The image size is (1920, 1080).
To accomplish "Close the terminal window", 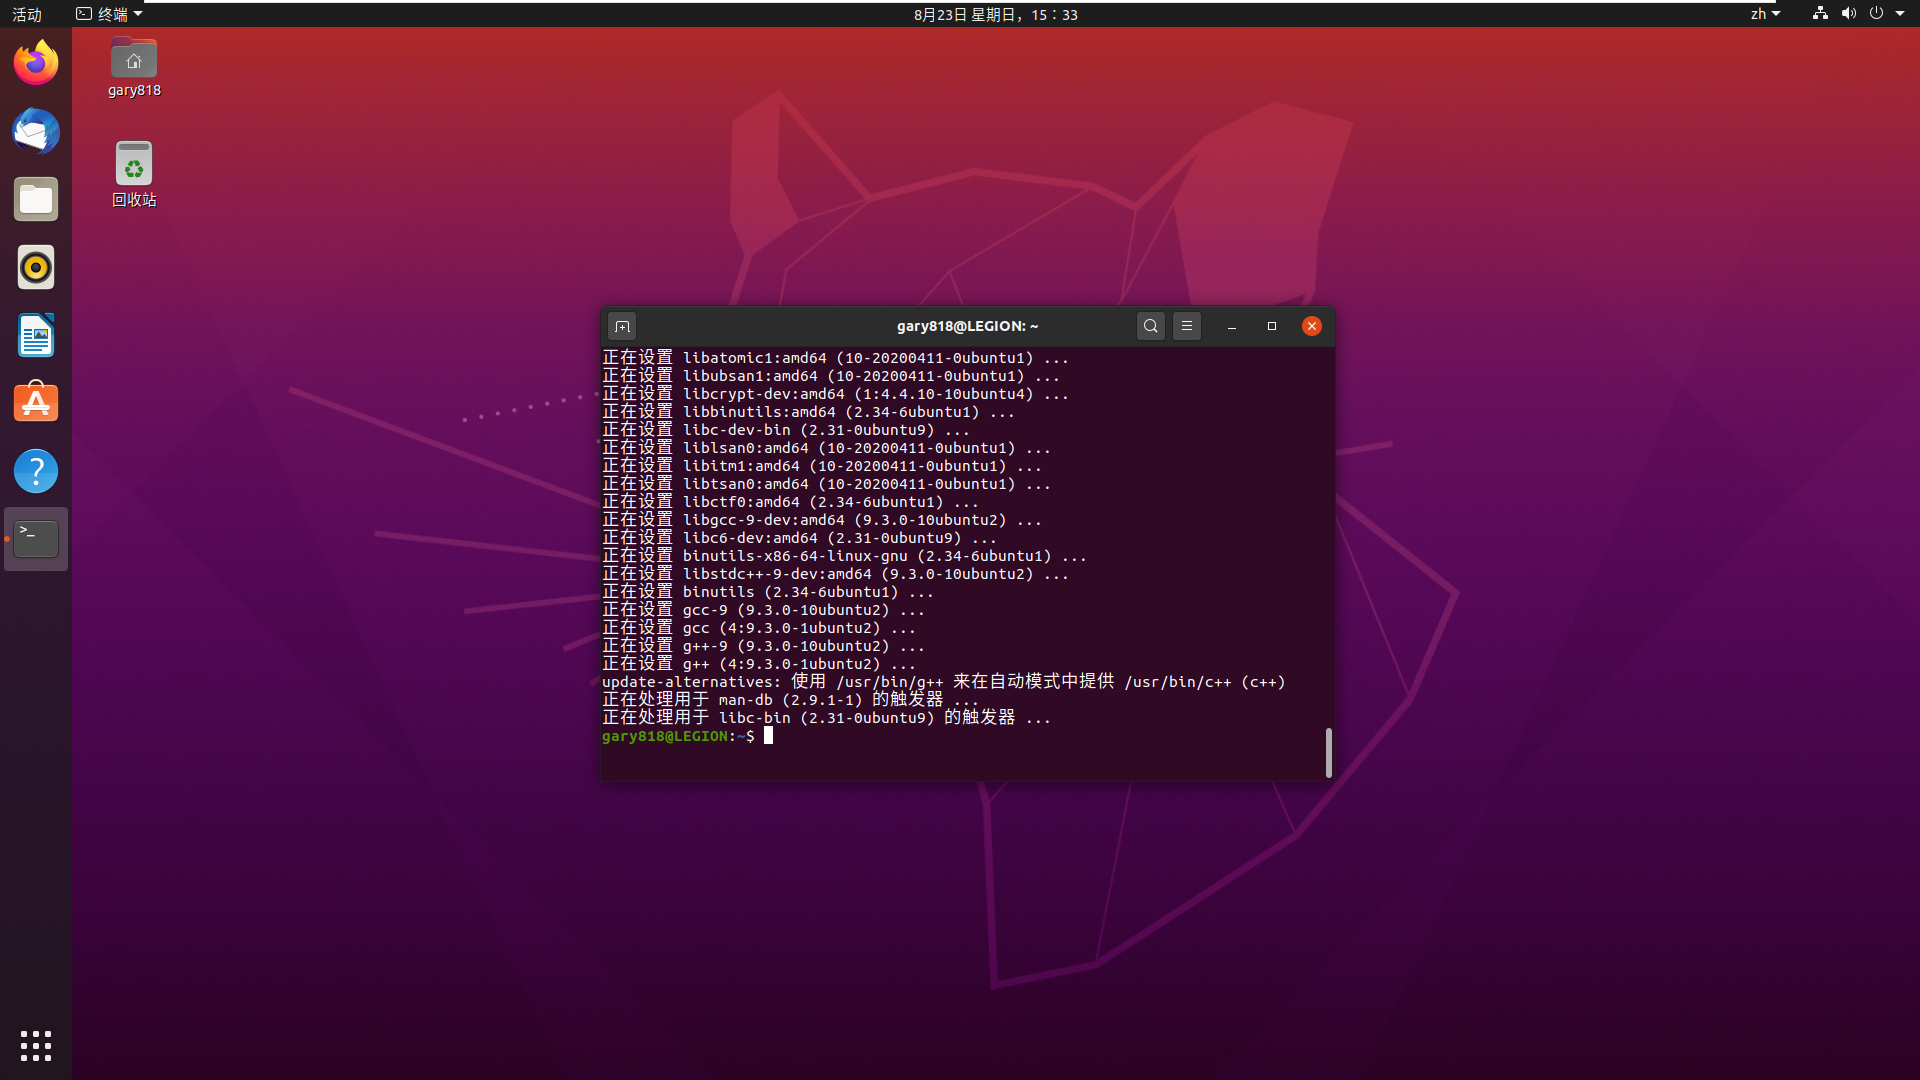I will click(1312, 326).
